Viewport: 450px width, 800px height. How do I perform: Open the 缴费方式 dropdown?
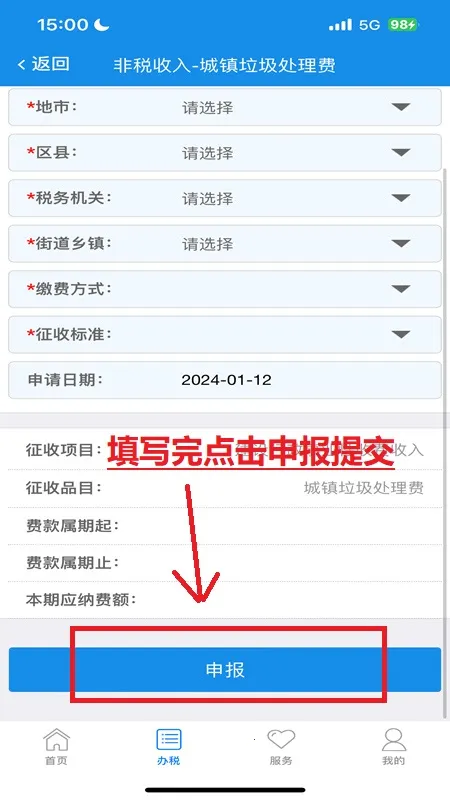225,289
